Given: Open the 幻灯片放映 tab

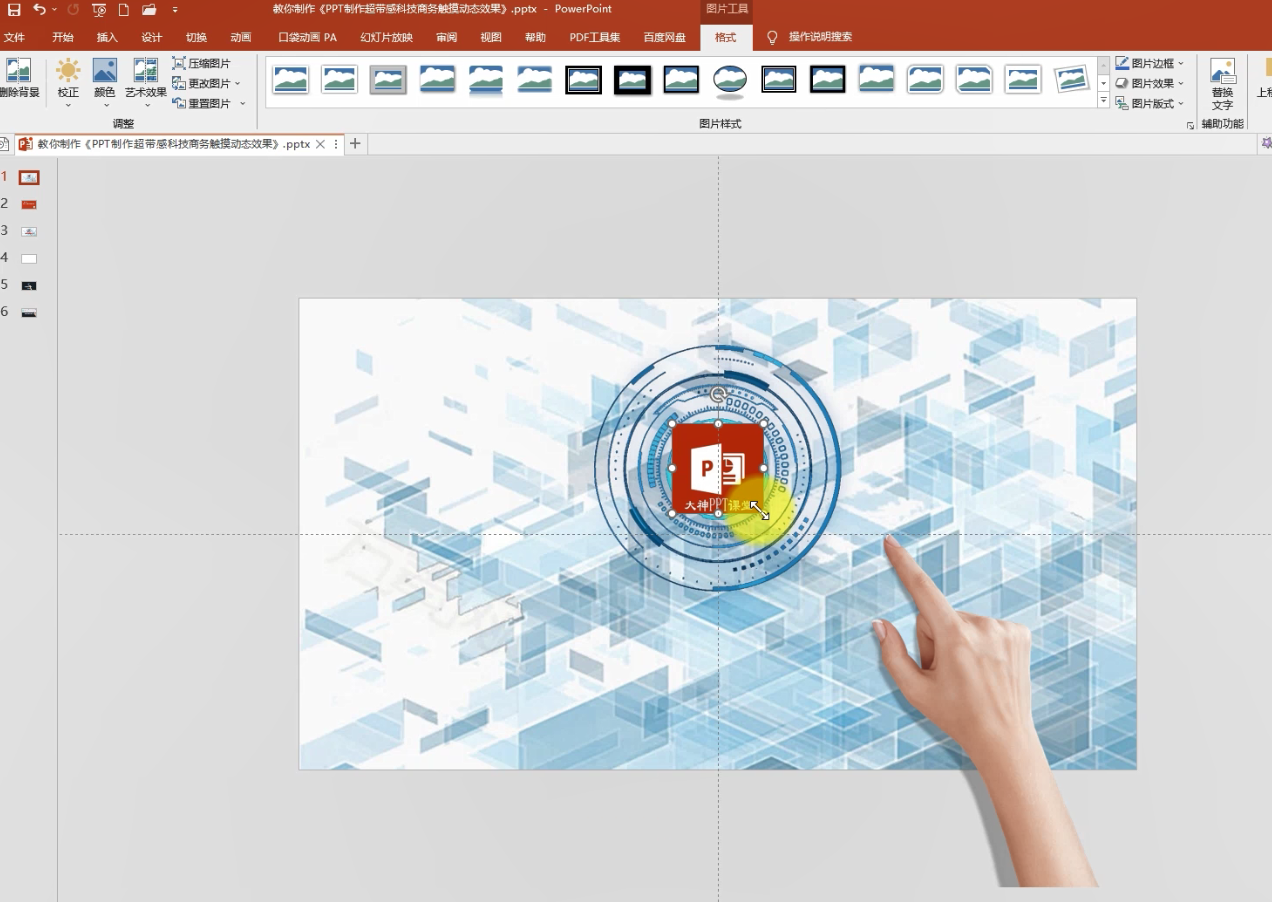Looking at the screenshot, I should point(386,37).
